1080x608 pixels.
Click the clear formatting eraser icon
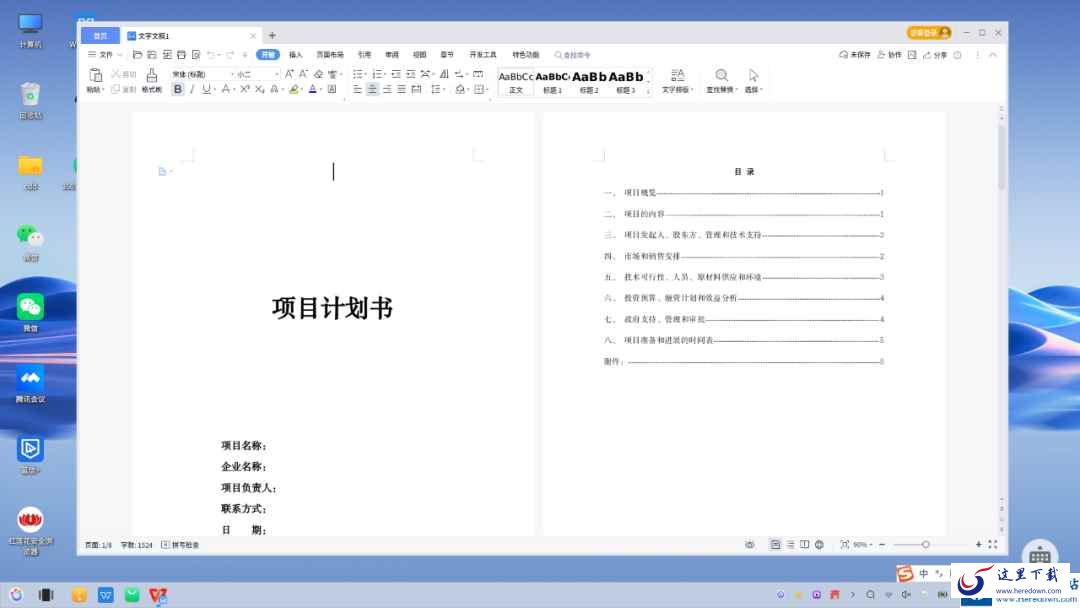click(x=318, y=74)
